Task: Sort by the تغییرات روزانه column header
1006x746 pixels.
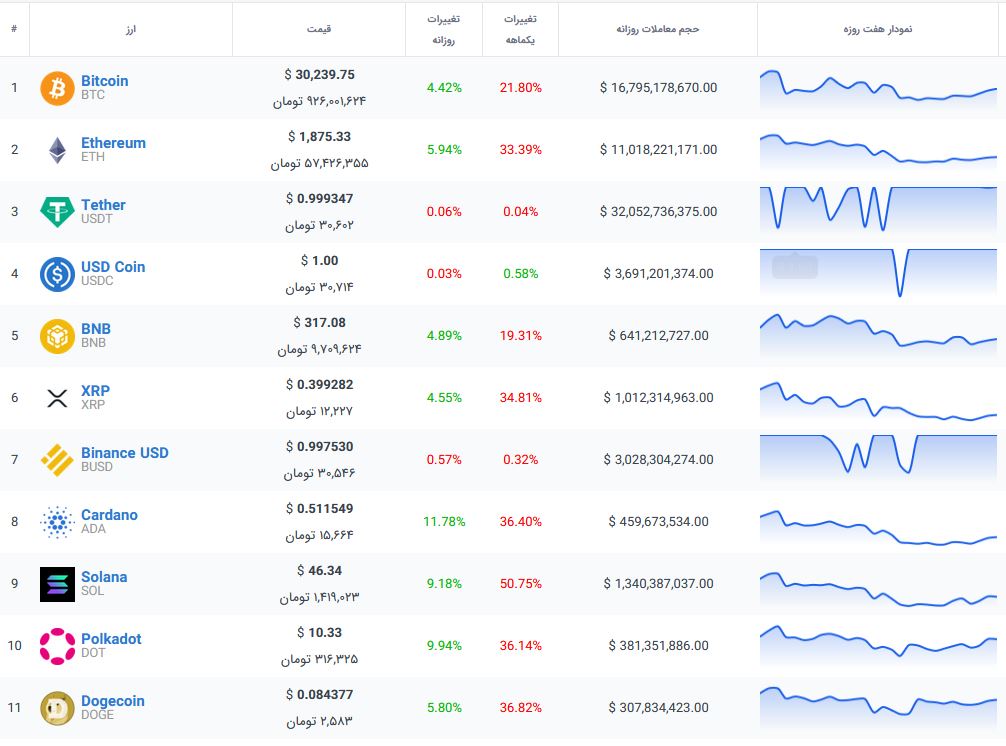Action: click(x=443, y=29)
